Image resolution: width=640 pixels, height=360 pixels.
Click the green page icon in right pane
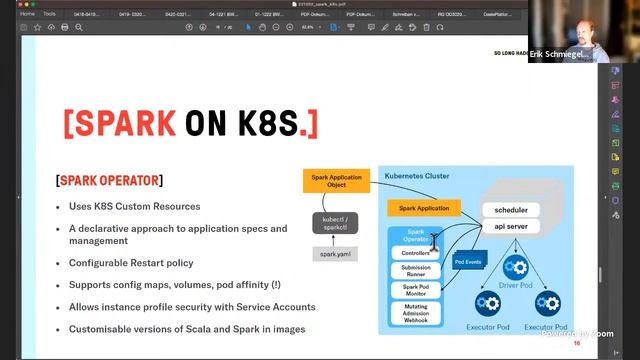tap(616, 143)
